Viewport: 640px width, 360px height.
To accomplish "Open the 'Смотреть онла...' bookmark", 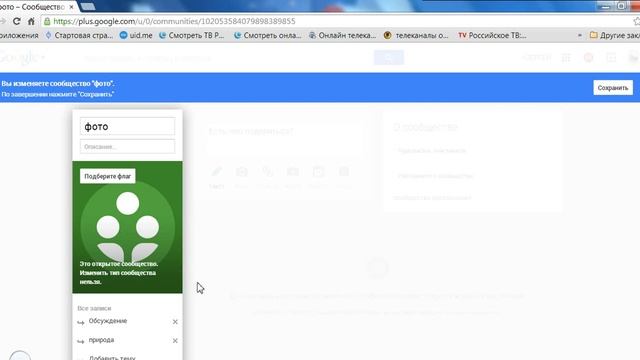I will 267,36.
